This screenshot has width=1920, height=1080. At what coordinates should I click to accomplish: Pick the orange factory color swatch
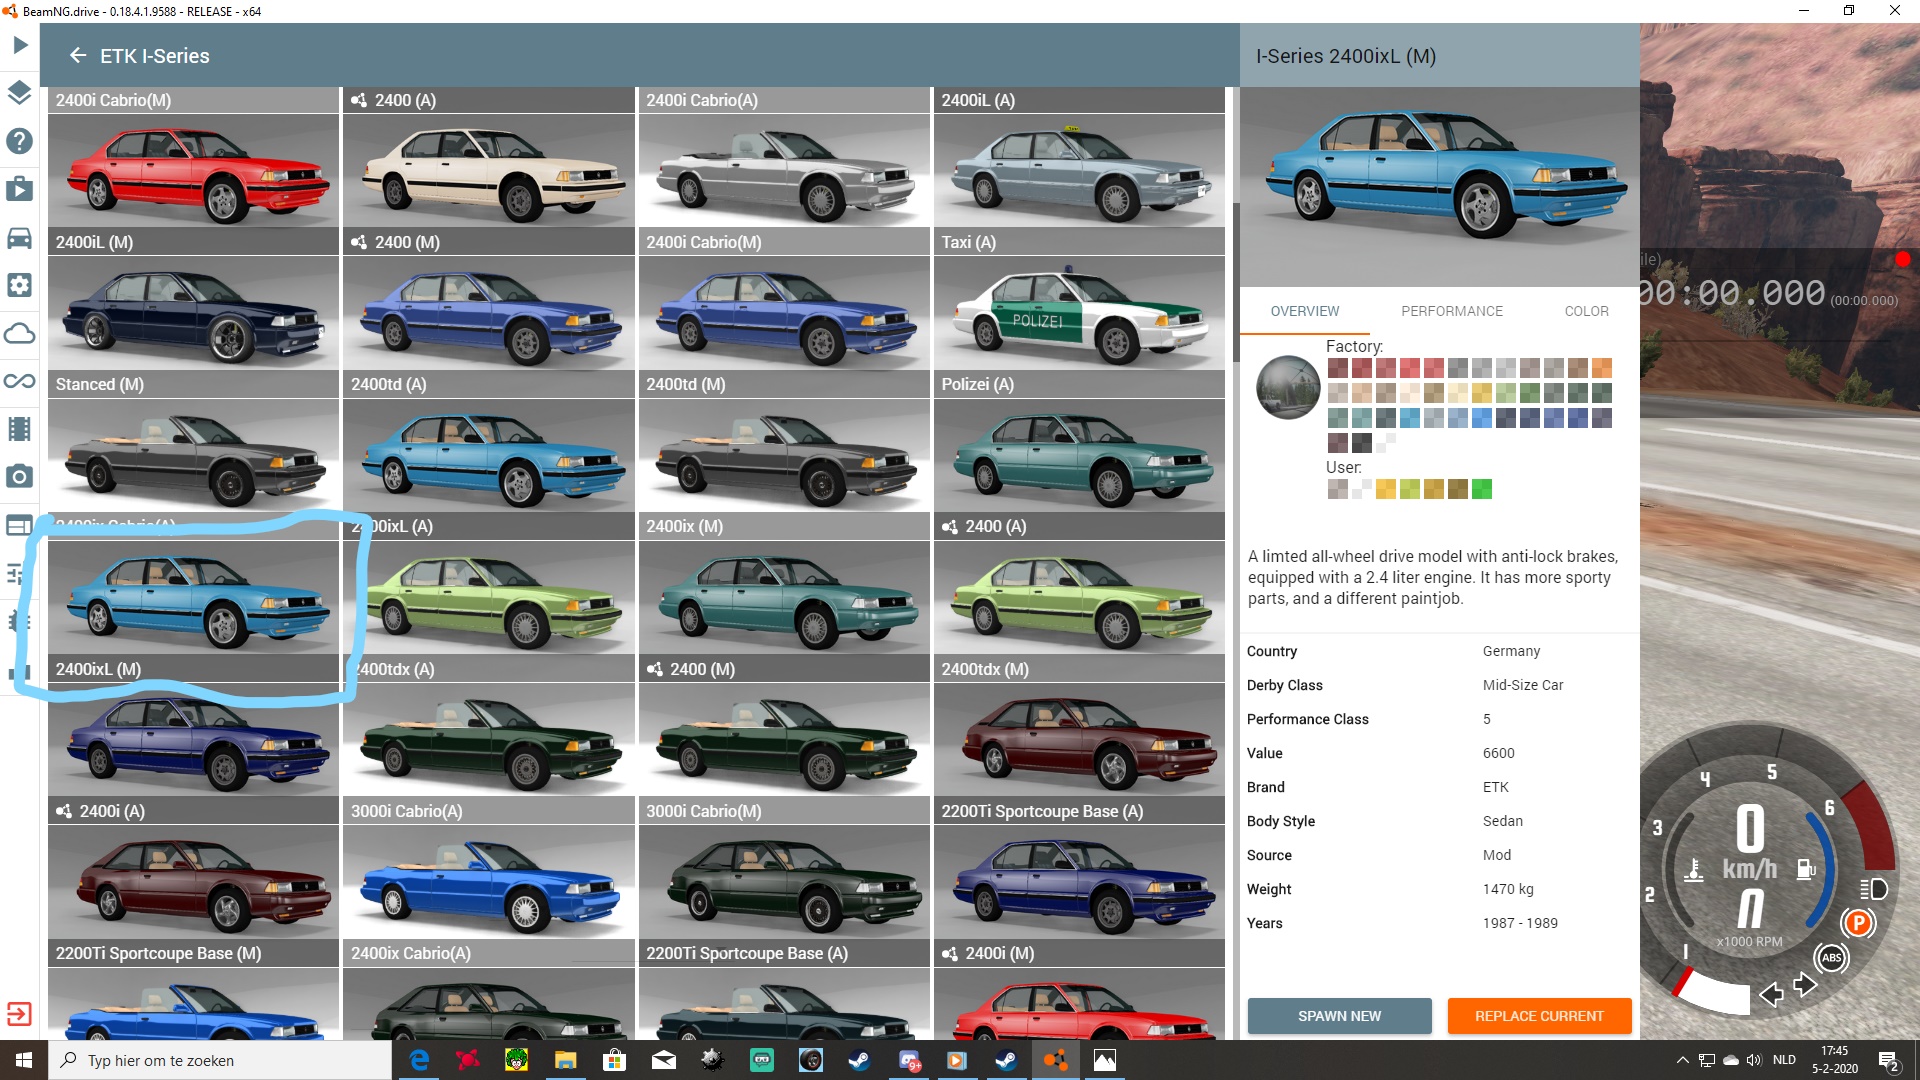pyautogui.click(x=1602, y=368)
